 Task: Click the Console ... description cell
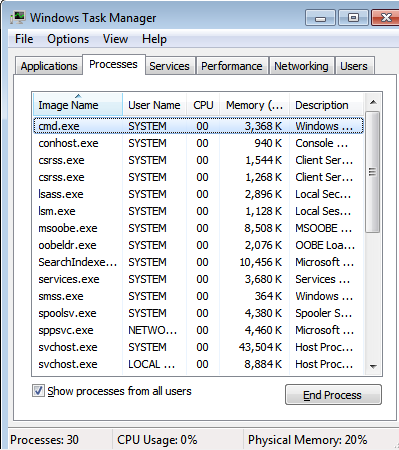[x=322, y=143]
